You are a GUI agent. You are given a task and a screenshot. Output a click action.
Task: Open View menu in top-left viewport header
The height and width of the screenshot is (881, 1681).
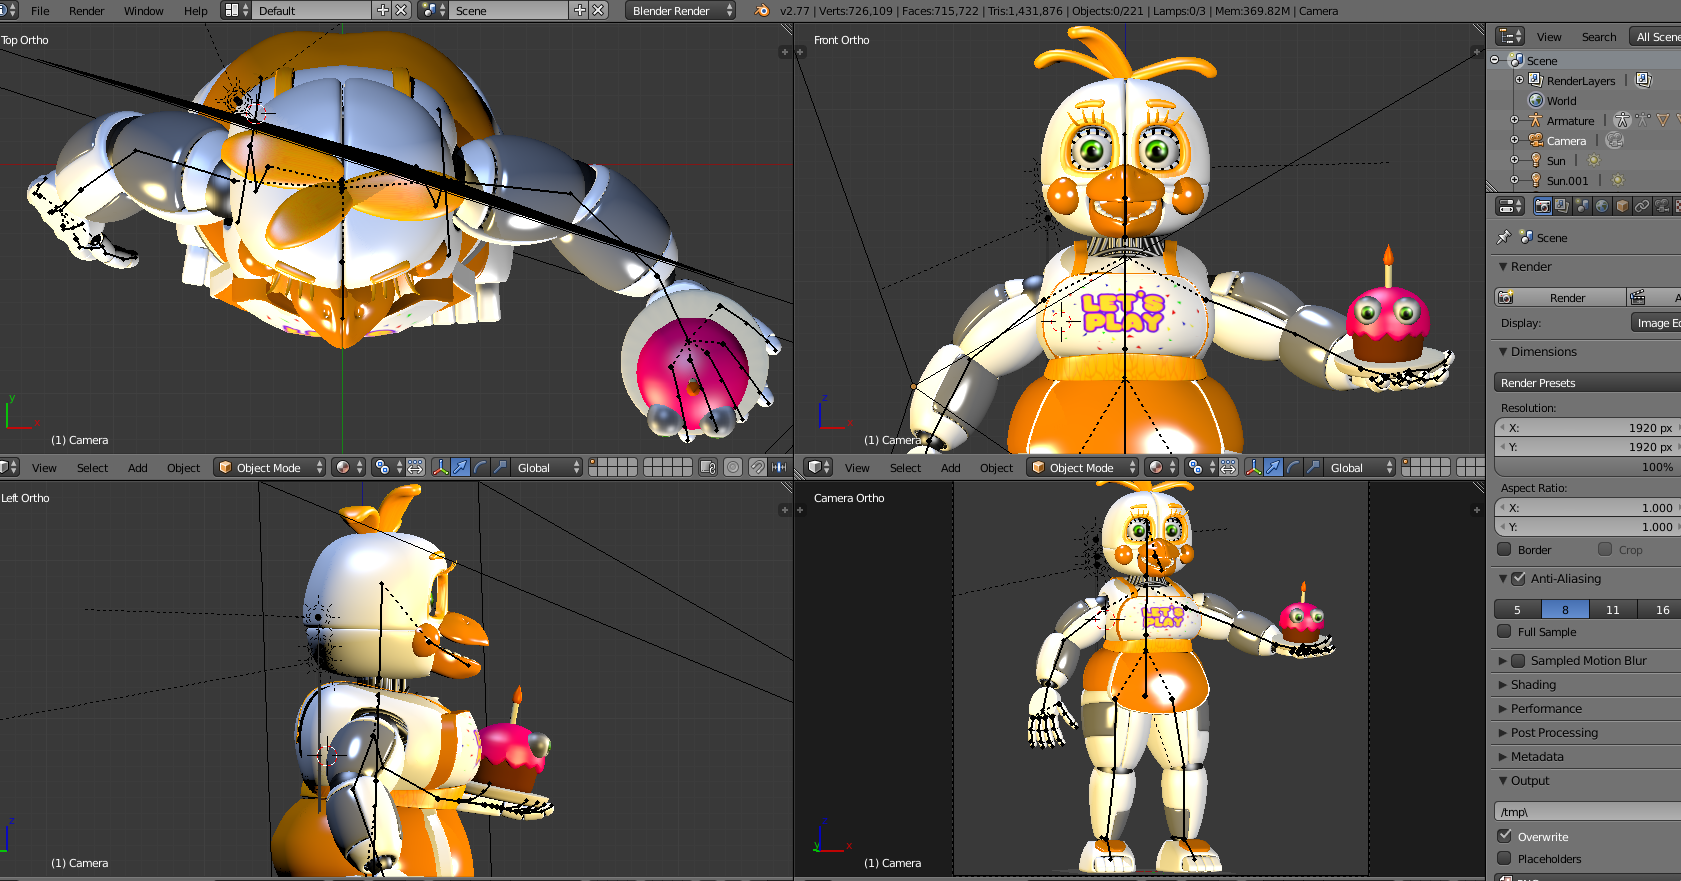pos(44,467)
